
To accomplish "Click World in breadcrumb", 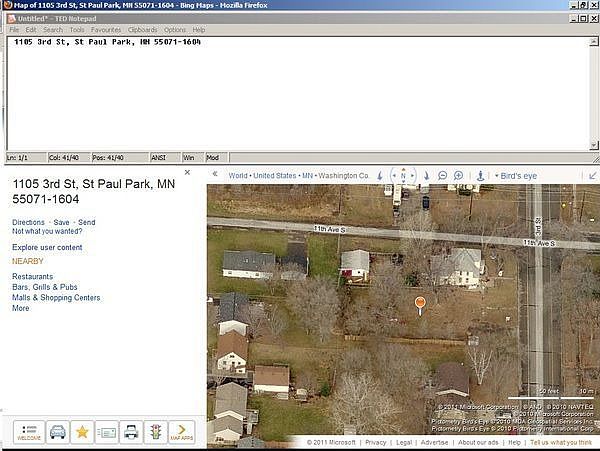I will click(238, 176).
